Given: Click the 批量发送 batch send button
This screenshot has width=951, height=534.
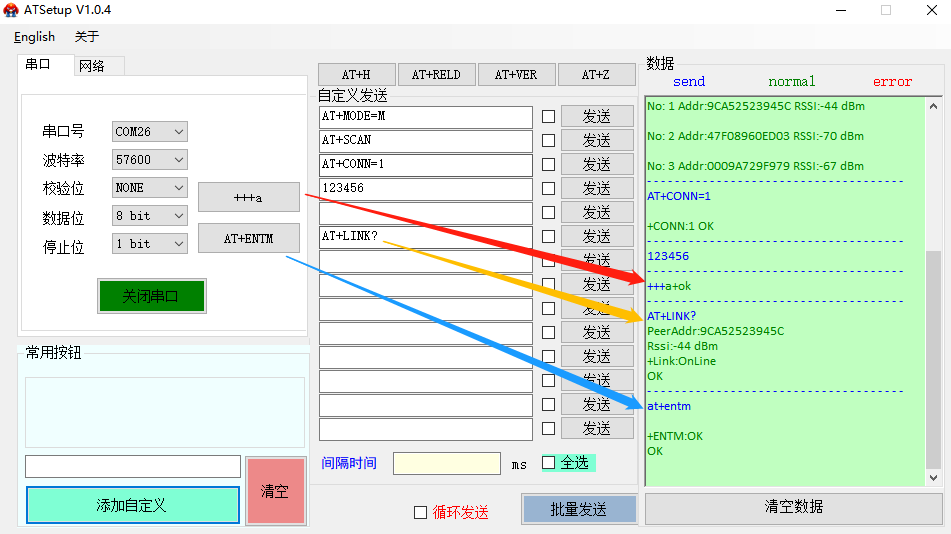Looking at the screenshot, I should [x=579, y=509].
